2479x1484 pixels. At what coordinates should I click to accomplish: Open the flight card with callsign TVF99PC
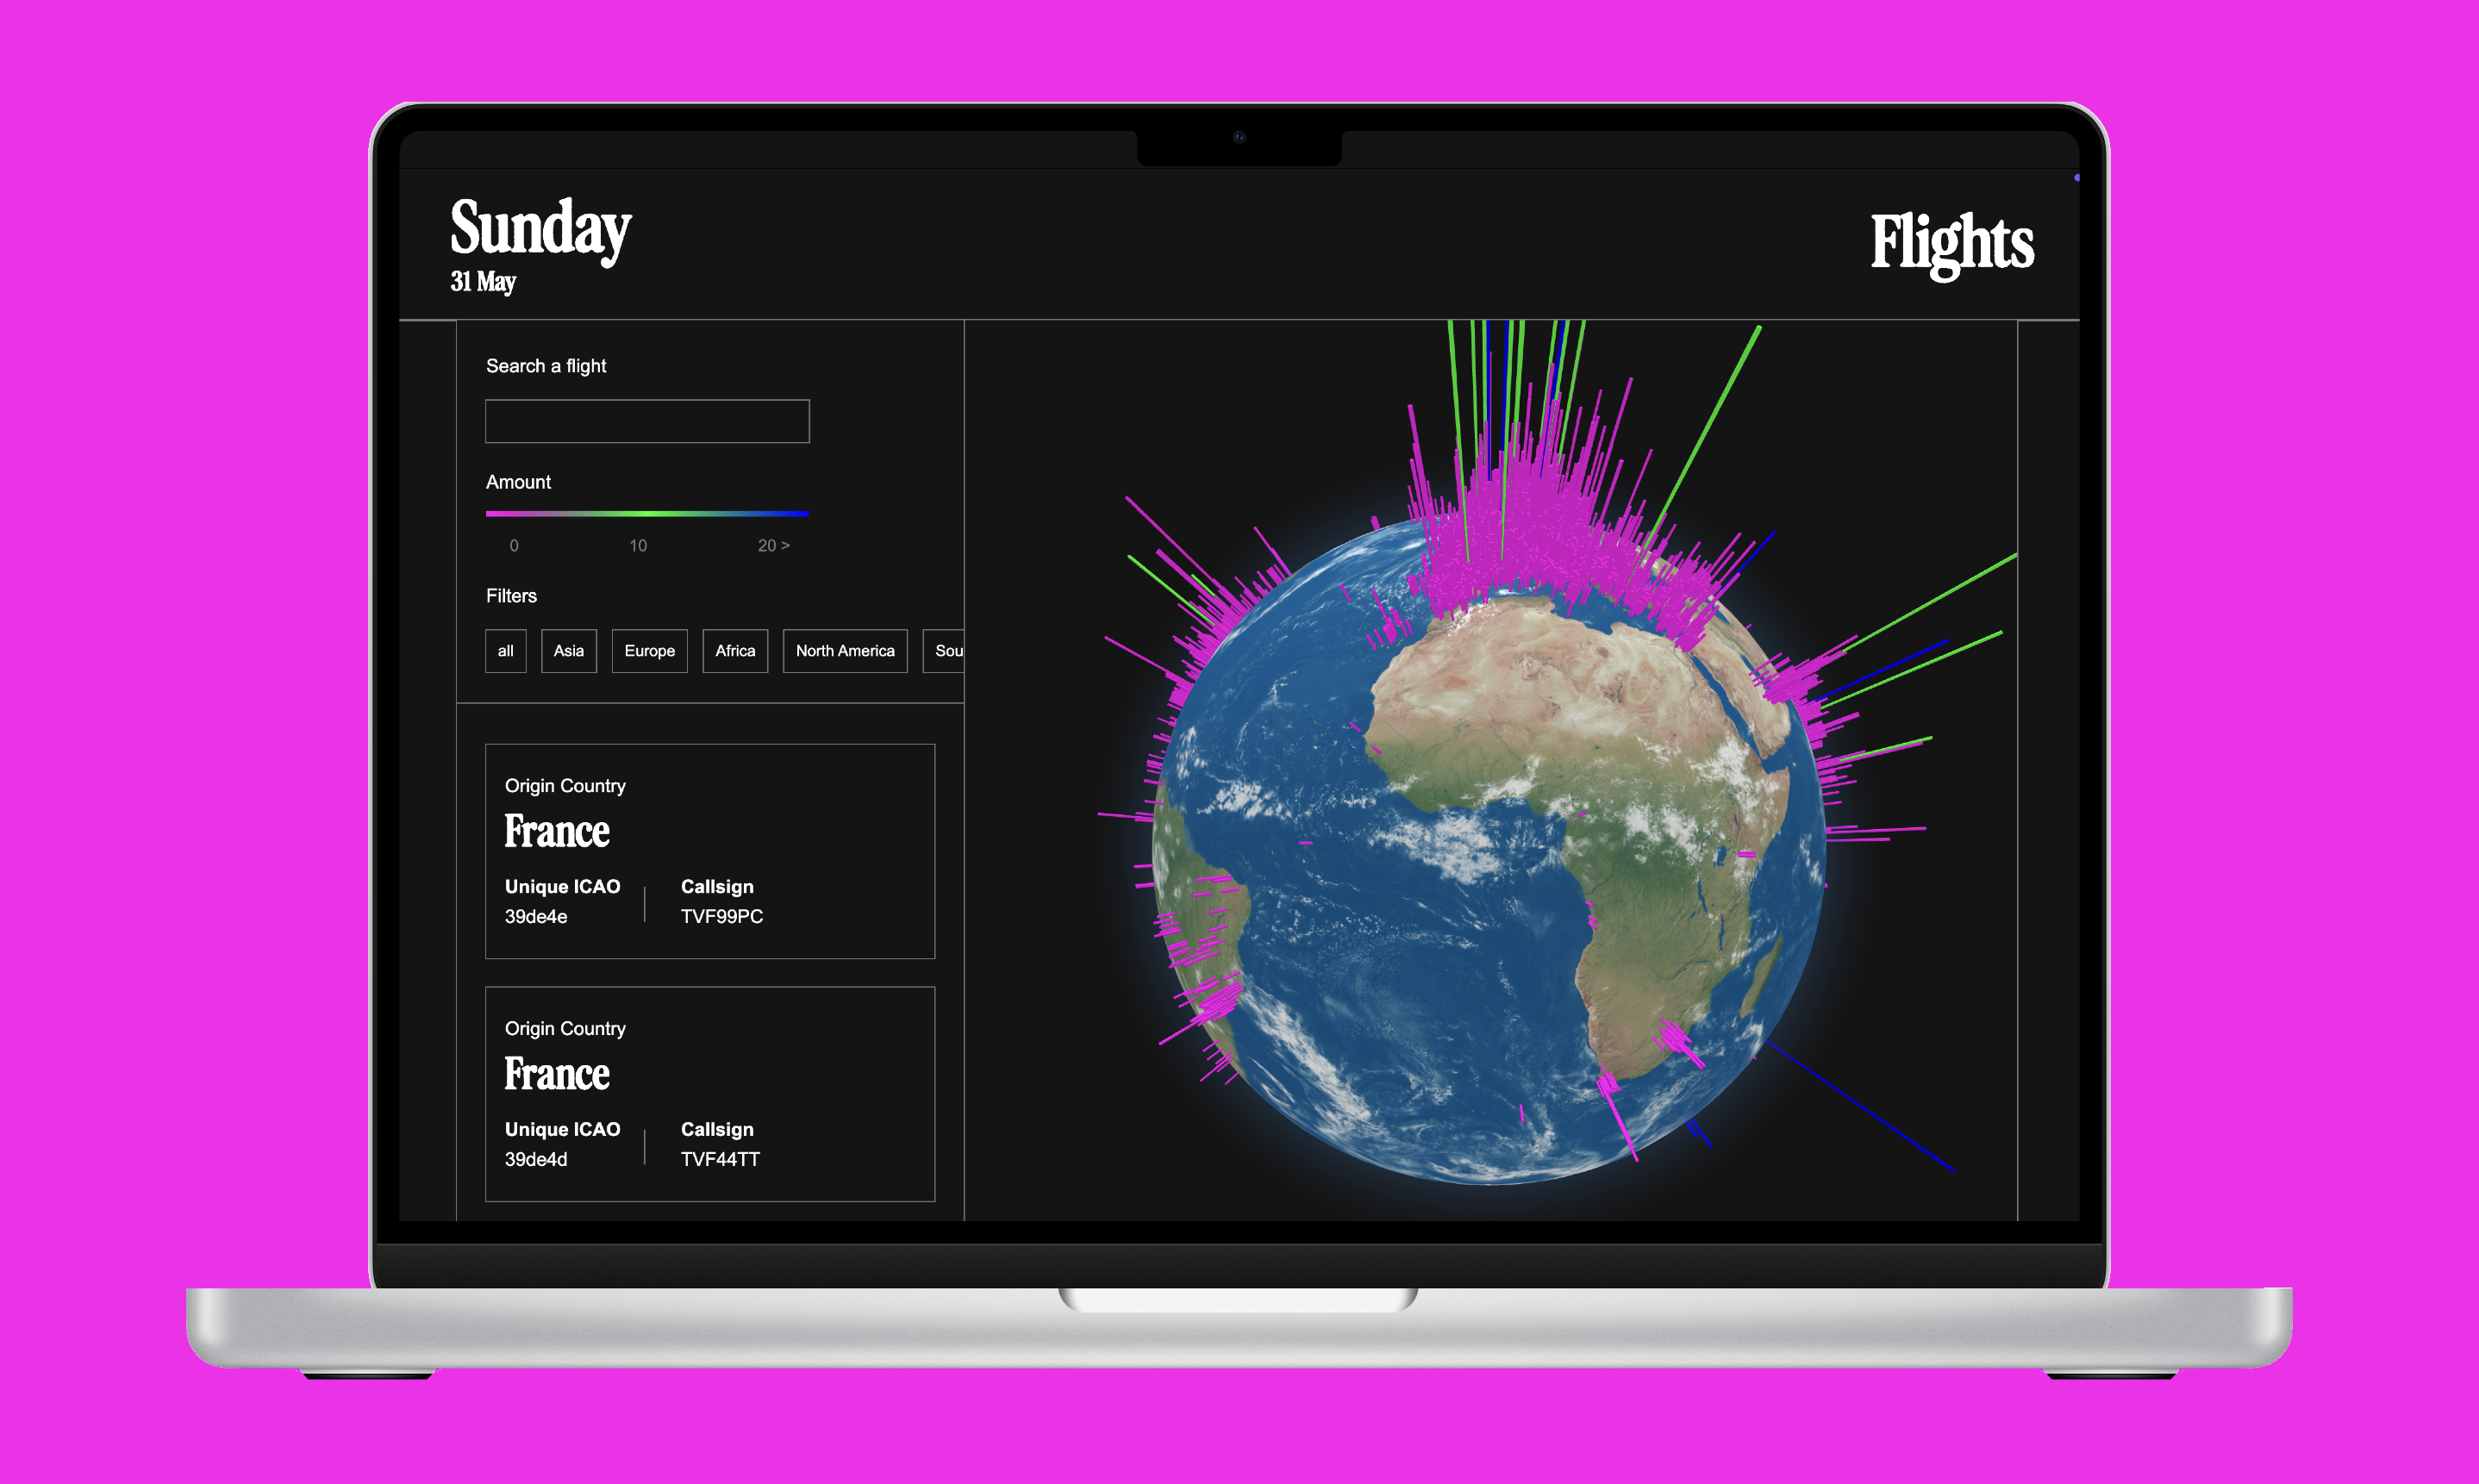[710, 851]
